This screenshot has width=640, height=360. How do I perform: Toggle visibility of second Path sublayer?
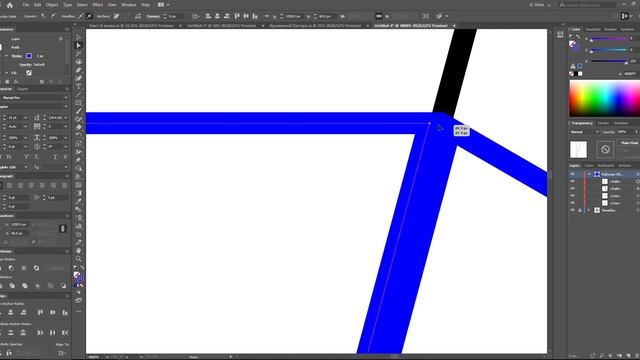pyautogui.click(x=572, y=189)
